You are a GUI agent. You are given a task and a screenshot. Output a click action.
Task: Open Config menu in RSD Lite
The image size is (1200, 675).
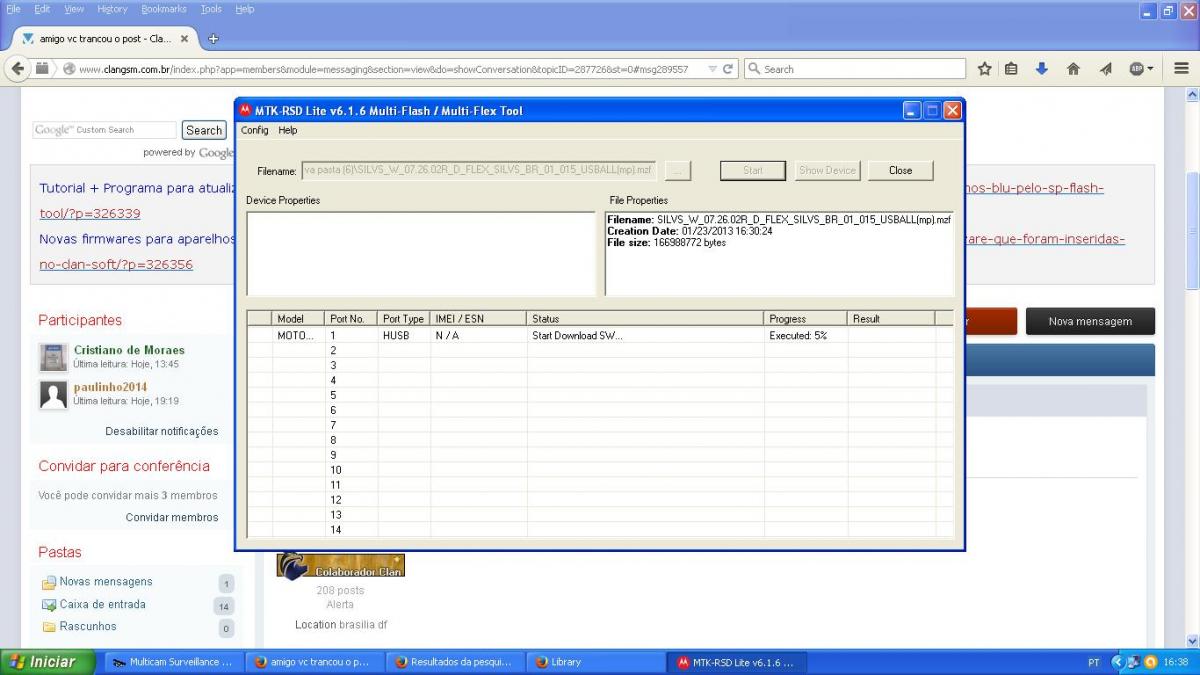pos(255,130)
